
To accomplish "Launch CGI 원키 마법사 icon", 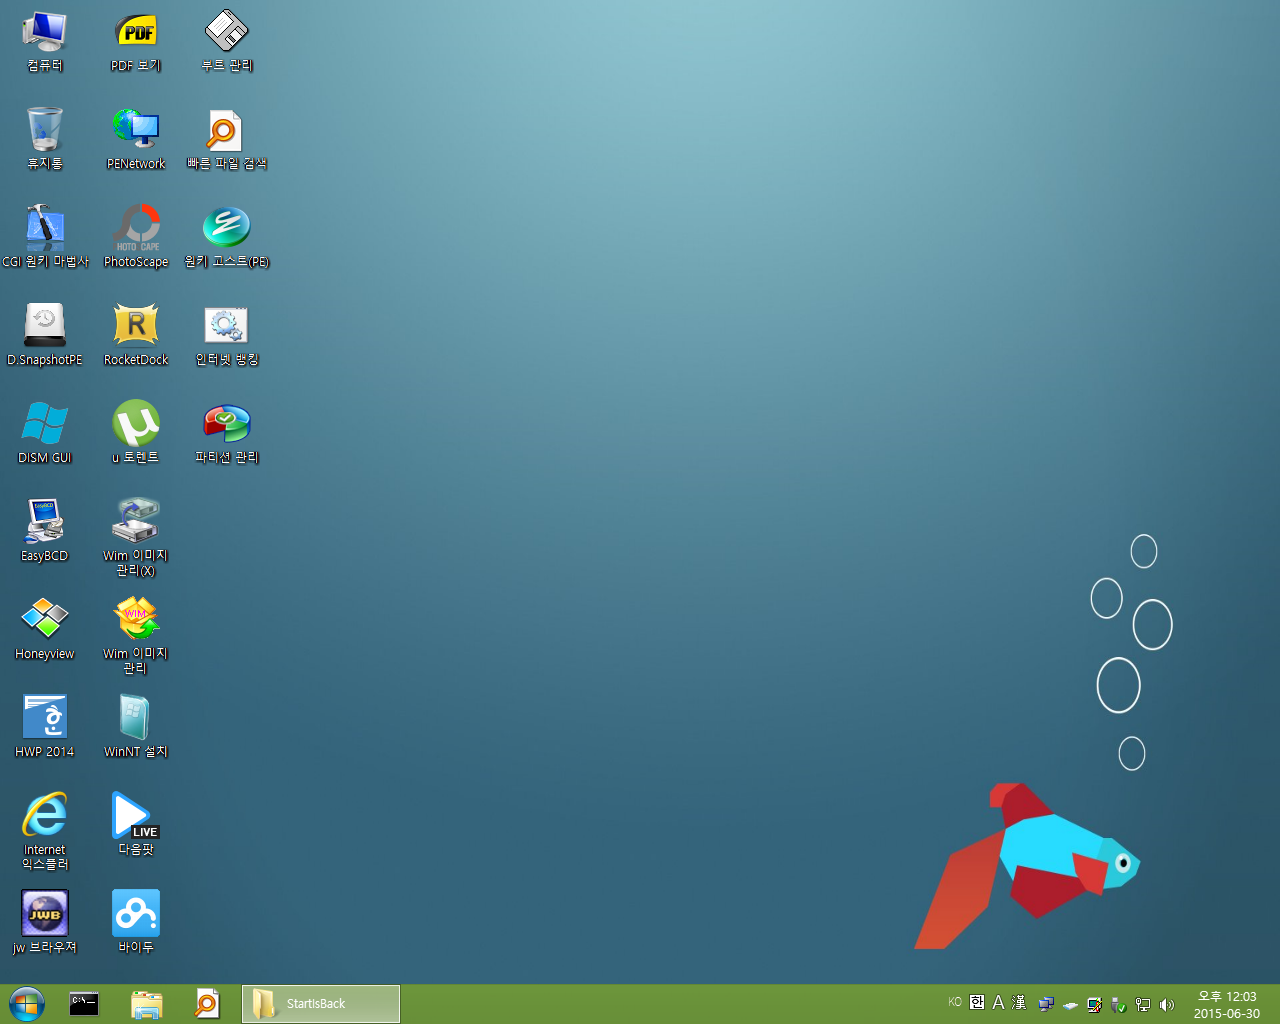I will click(45, 237).
